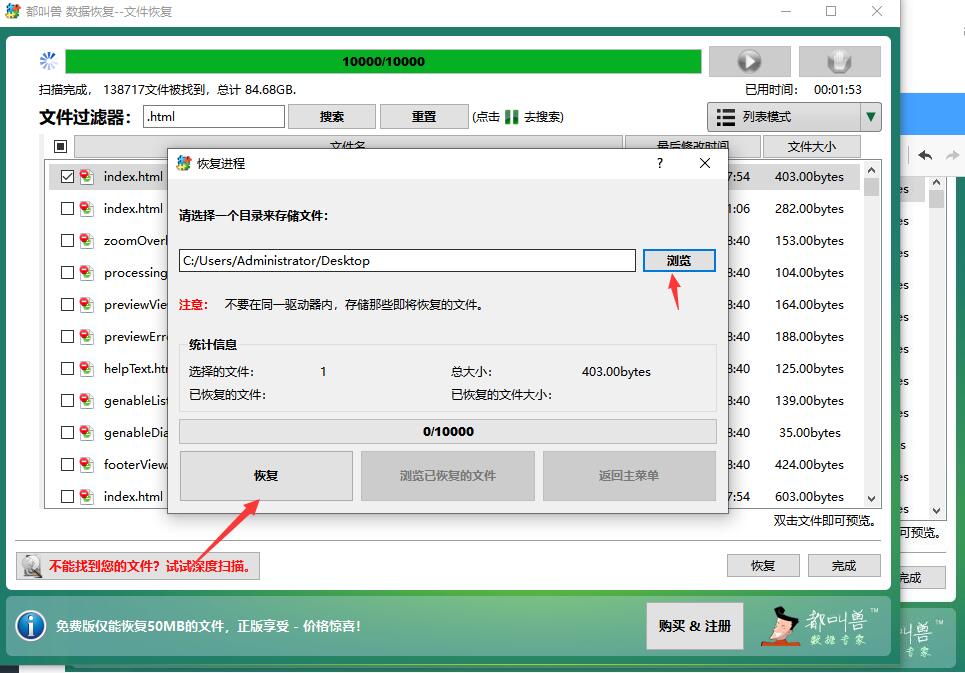Select the 403.00bytes size cell
Viewport: 965px width, 673px height.
click(809, 177)
